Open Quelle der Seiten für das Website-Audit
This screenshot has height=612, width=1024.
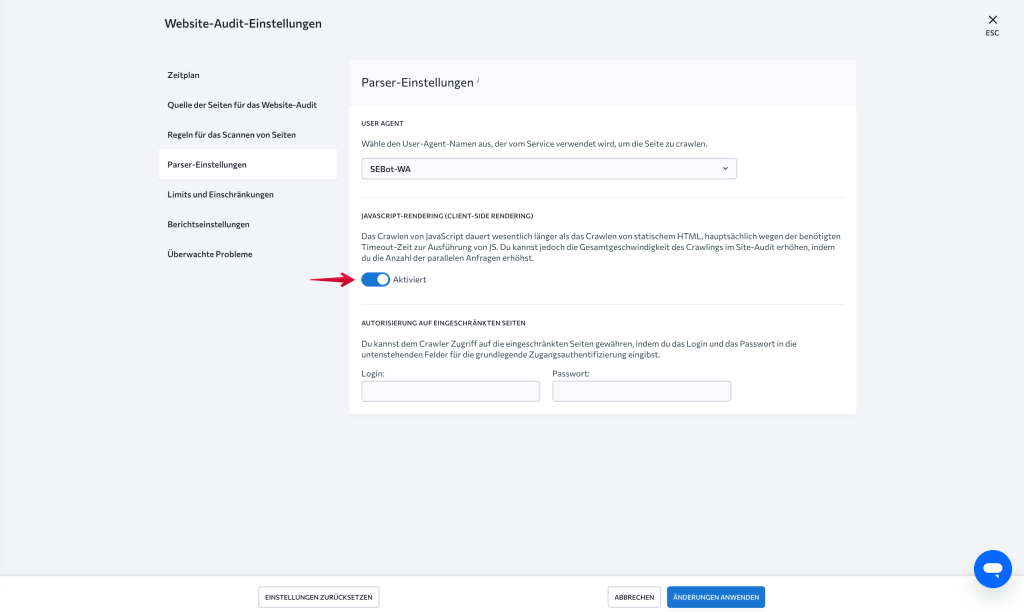pos(240,104)
